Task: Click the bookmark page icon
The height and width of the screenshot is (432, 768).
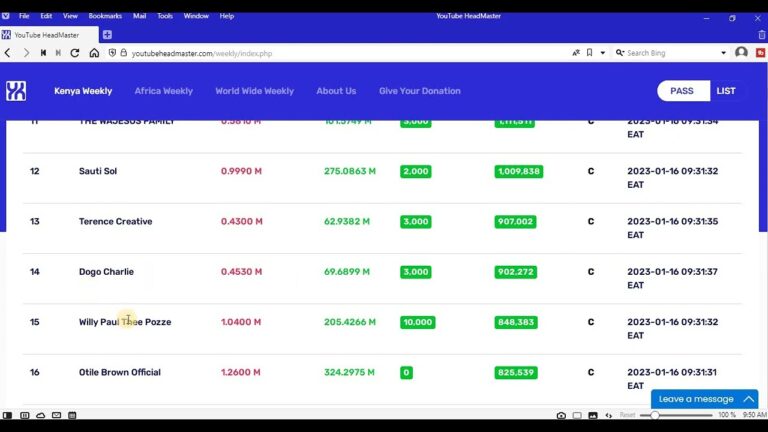Action: coord(589,53)
